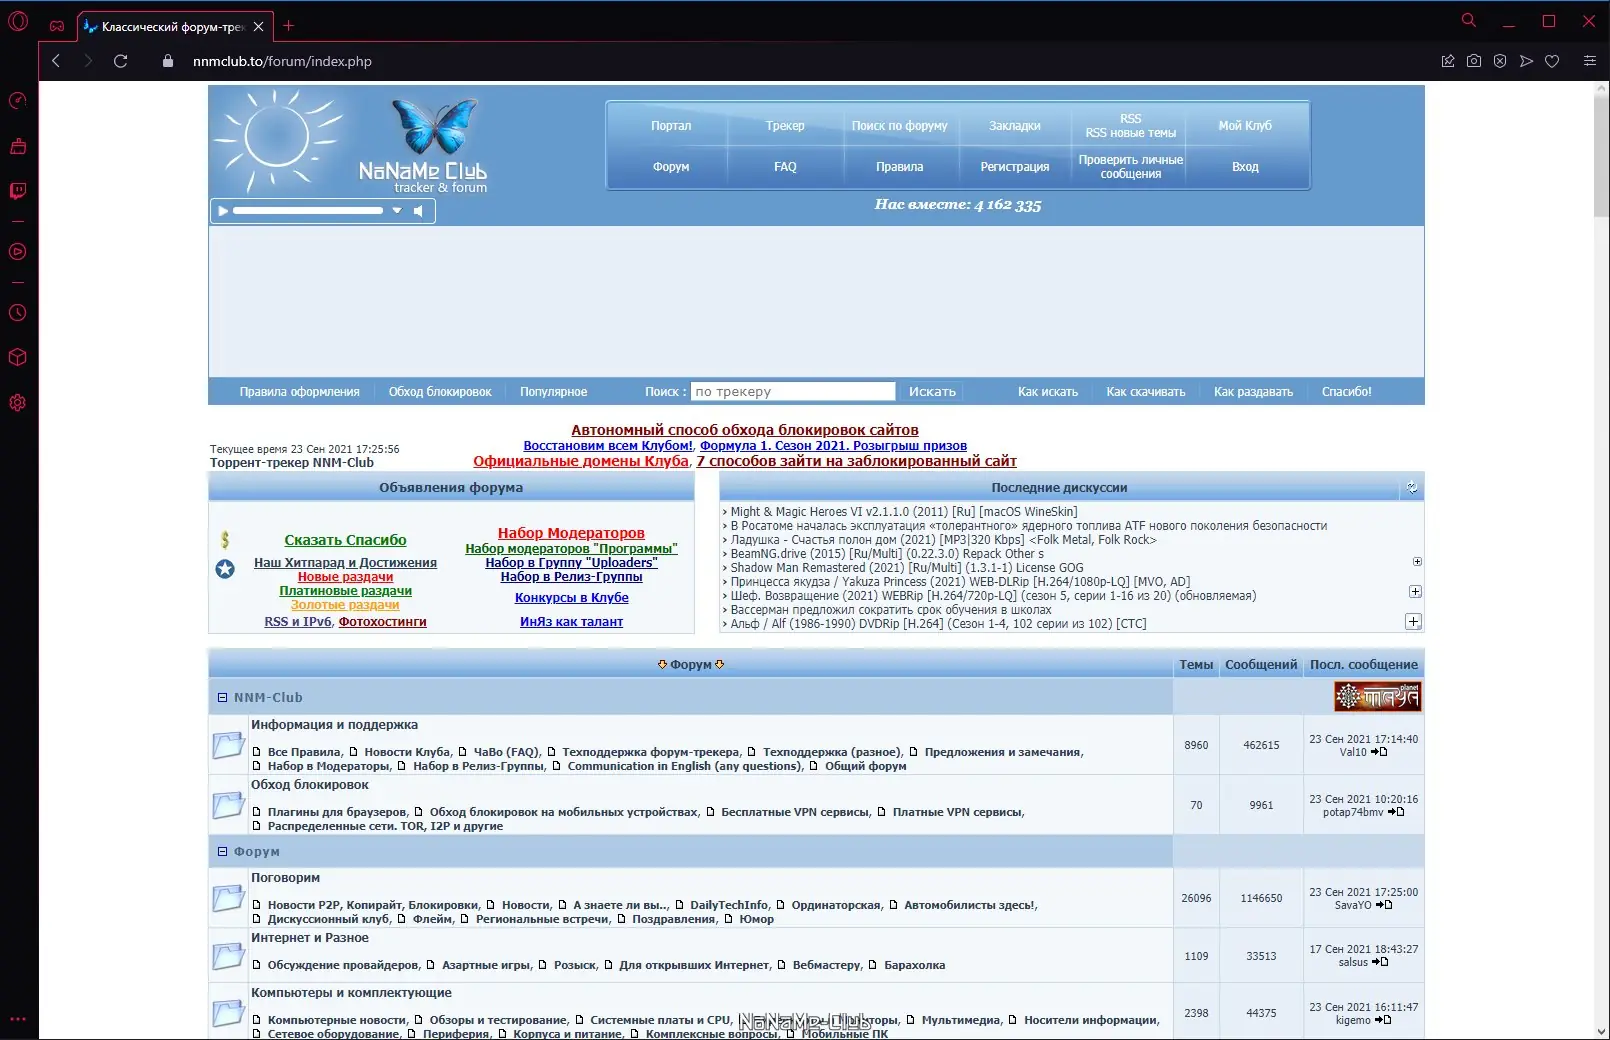Viewport: 1610px width, 1040px height.
Task: Open Twitch panel in the sidebar
Action: point(18,191)
